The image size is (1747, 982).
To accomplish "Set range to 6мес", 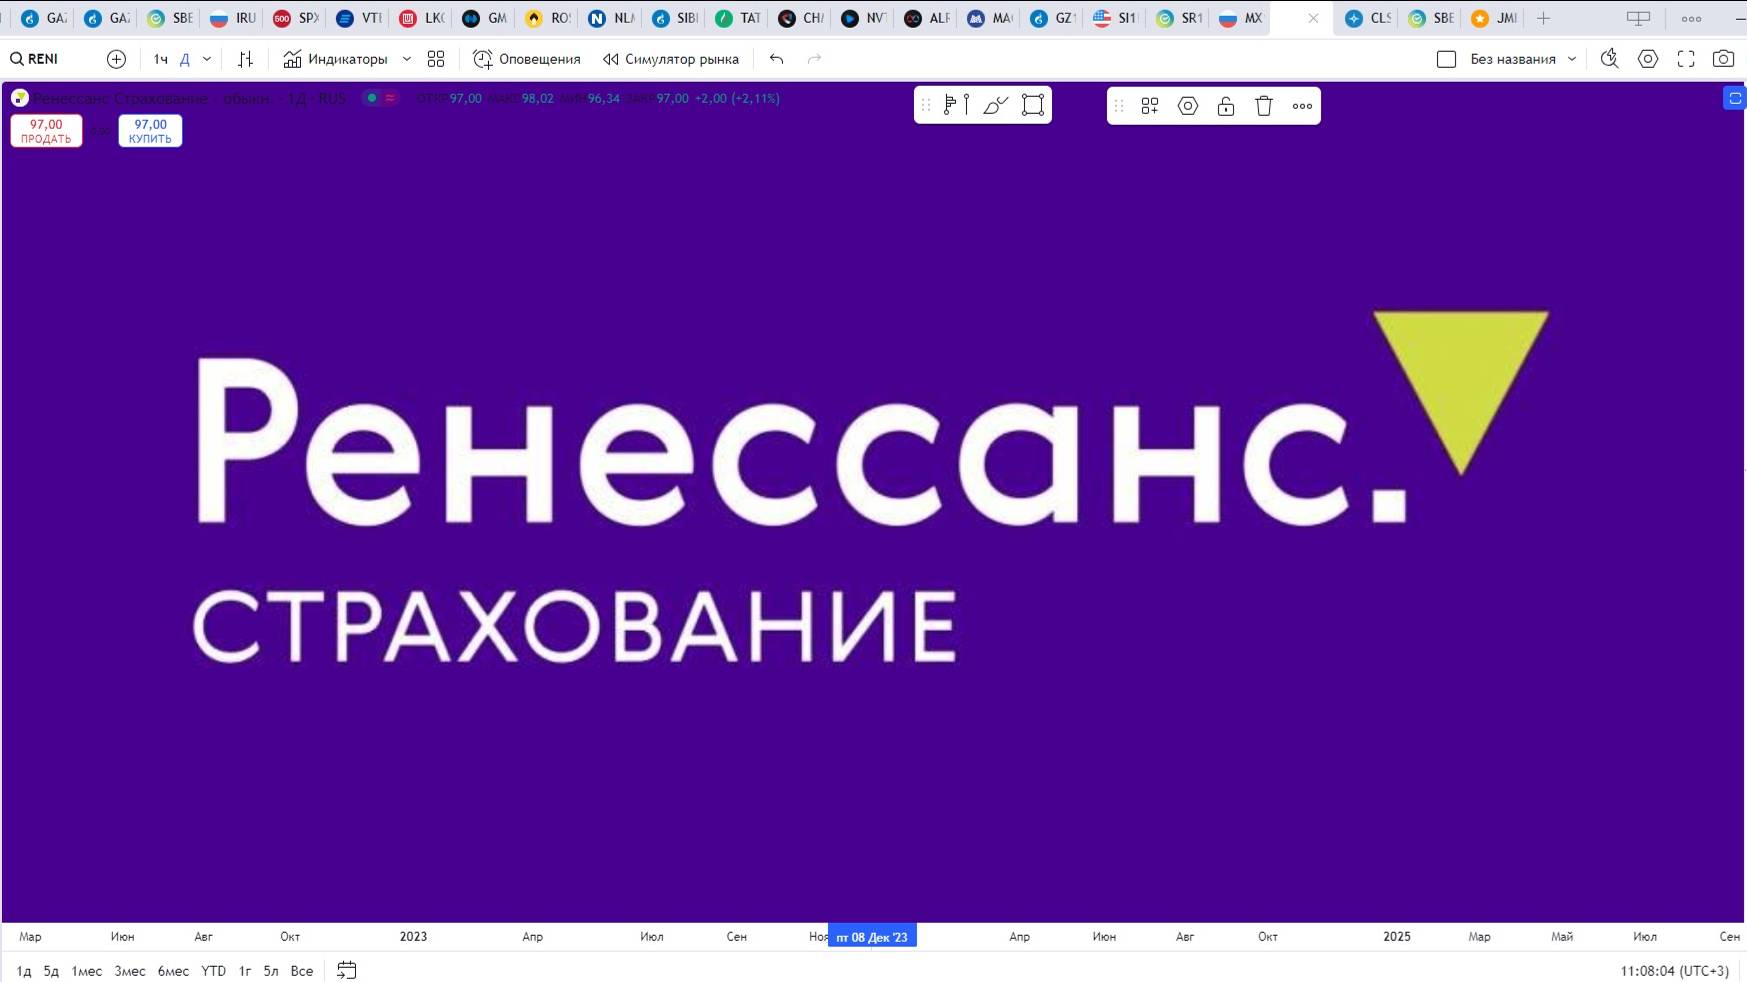I will [x=173, y=971].
